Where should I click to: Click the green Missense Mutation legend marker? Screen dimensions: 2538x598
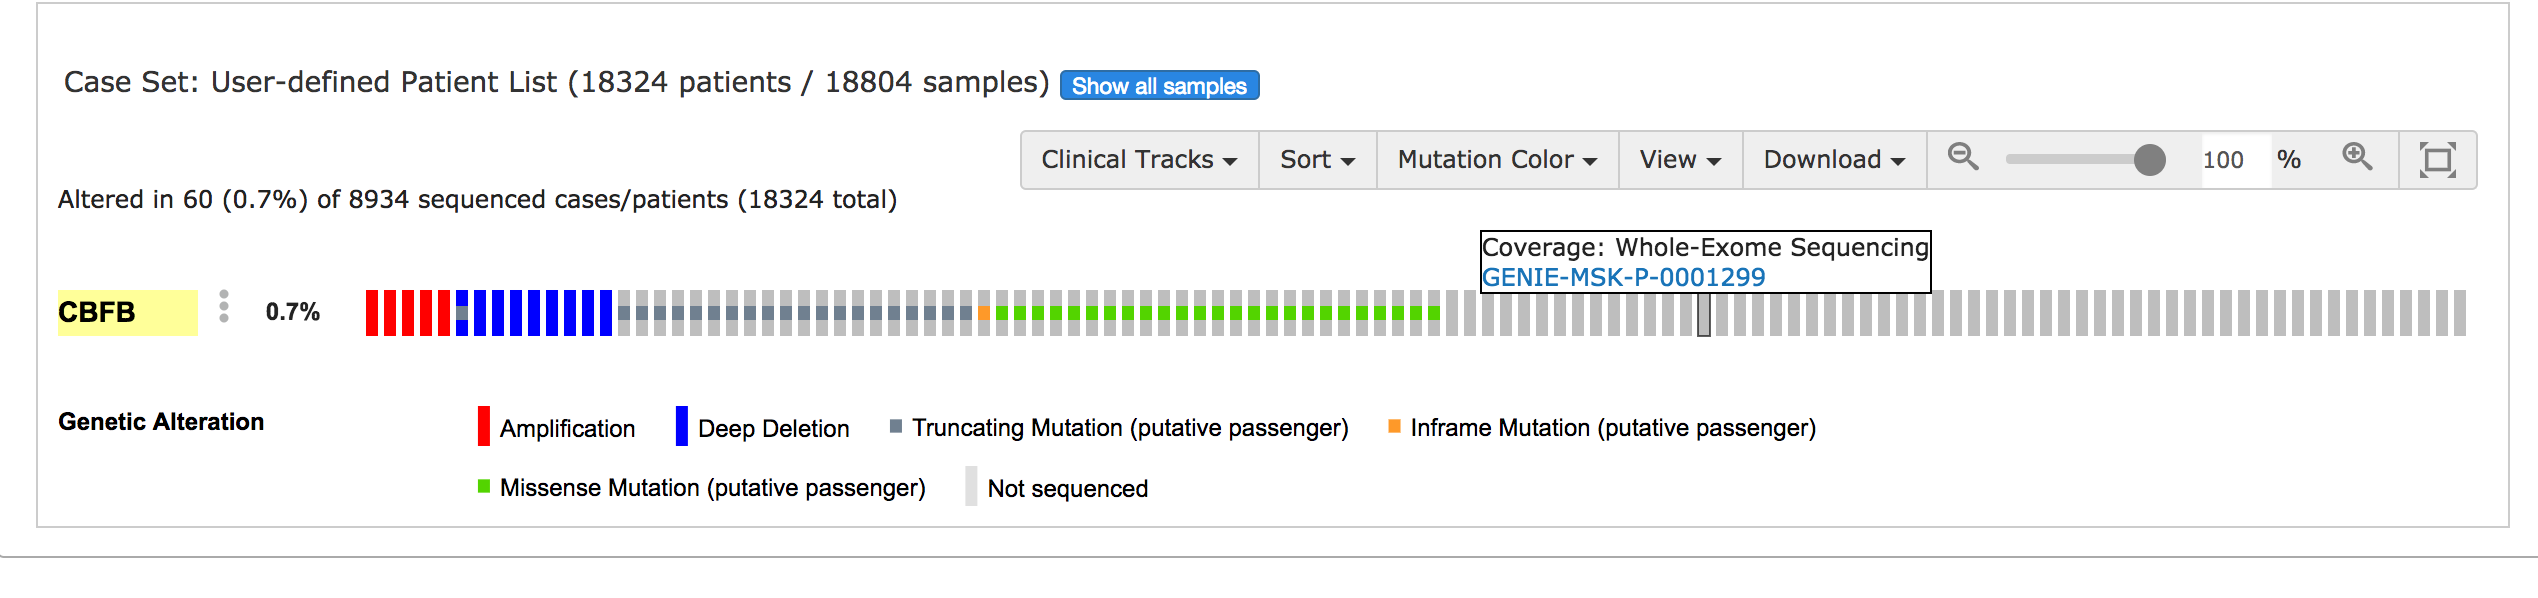[x=484, y=486]
